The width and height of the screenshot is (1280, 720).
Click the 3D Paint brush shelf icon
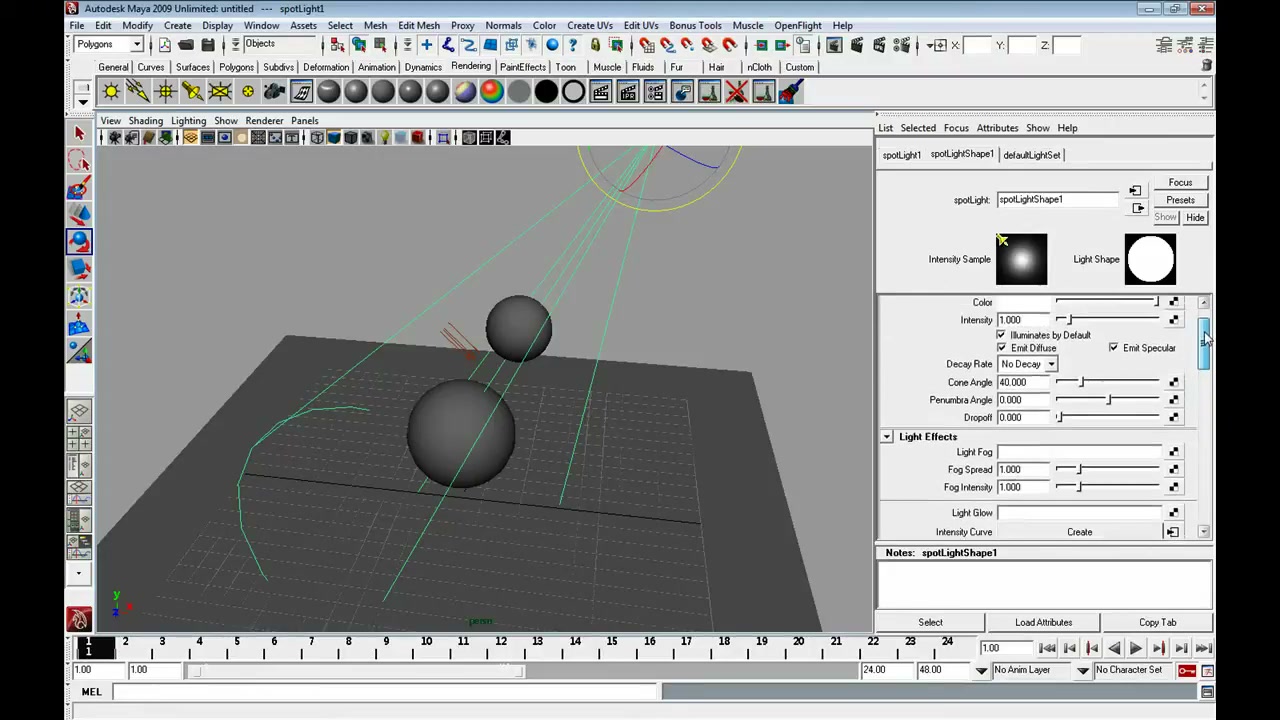pos(790,92)
